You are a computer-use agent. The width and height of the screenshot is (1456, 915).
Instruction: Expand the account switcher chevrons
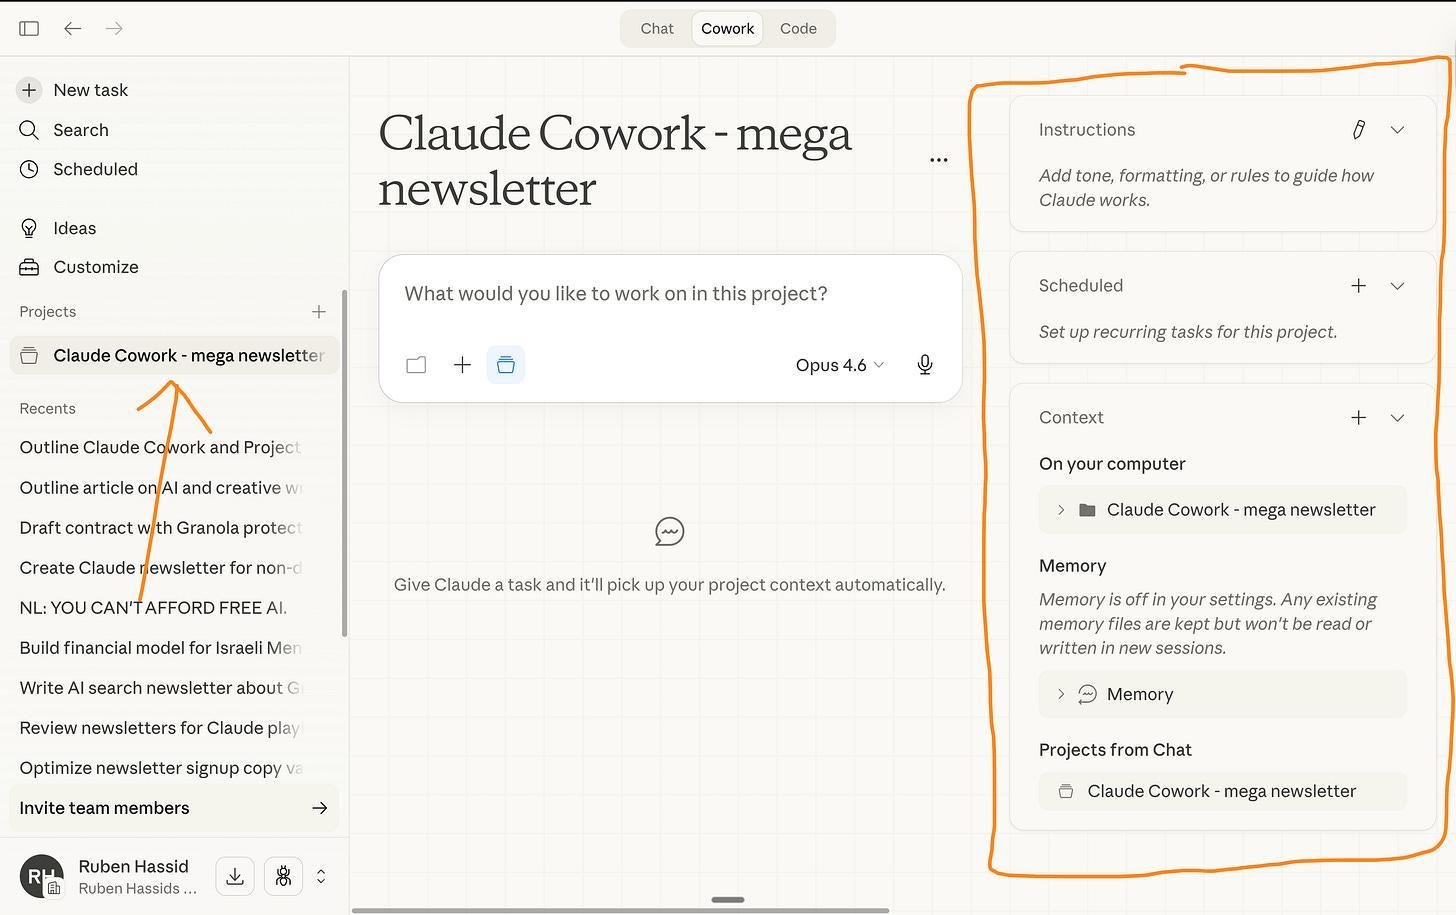tap(321, 876)
